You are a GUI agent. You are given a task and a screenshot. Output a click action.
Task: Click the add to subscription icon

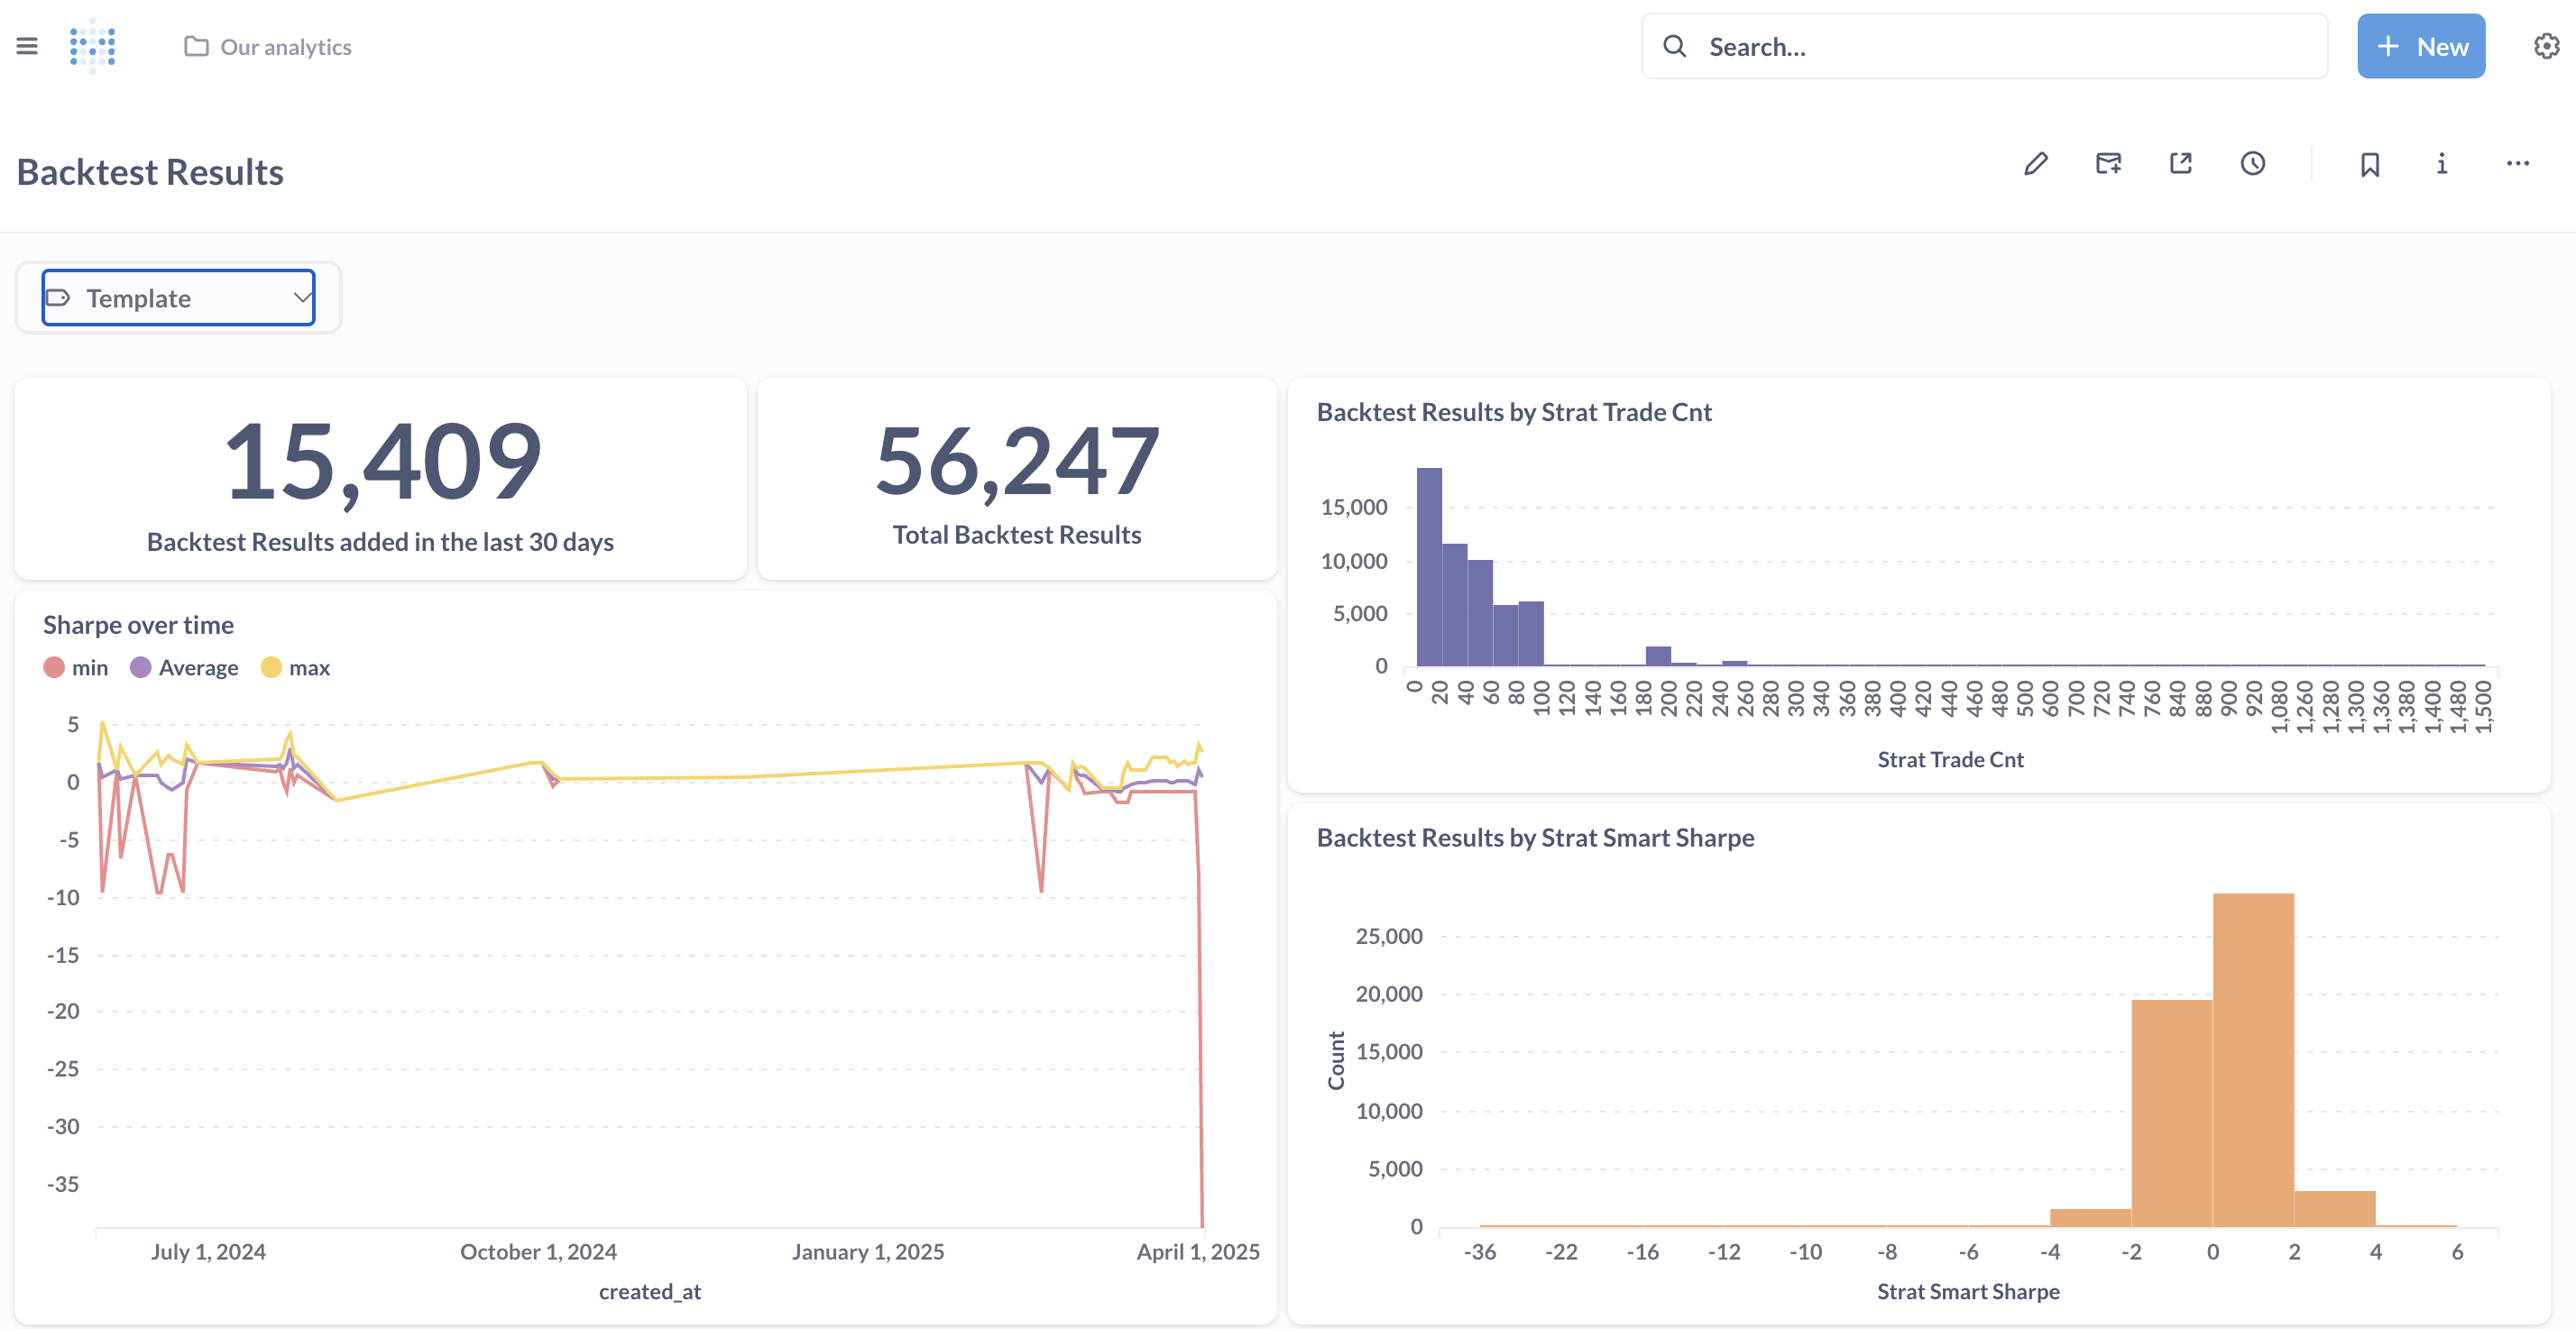click(x=2108, y=164)
